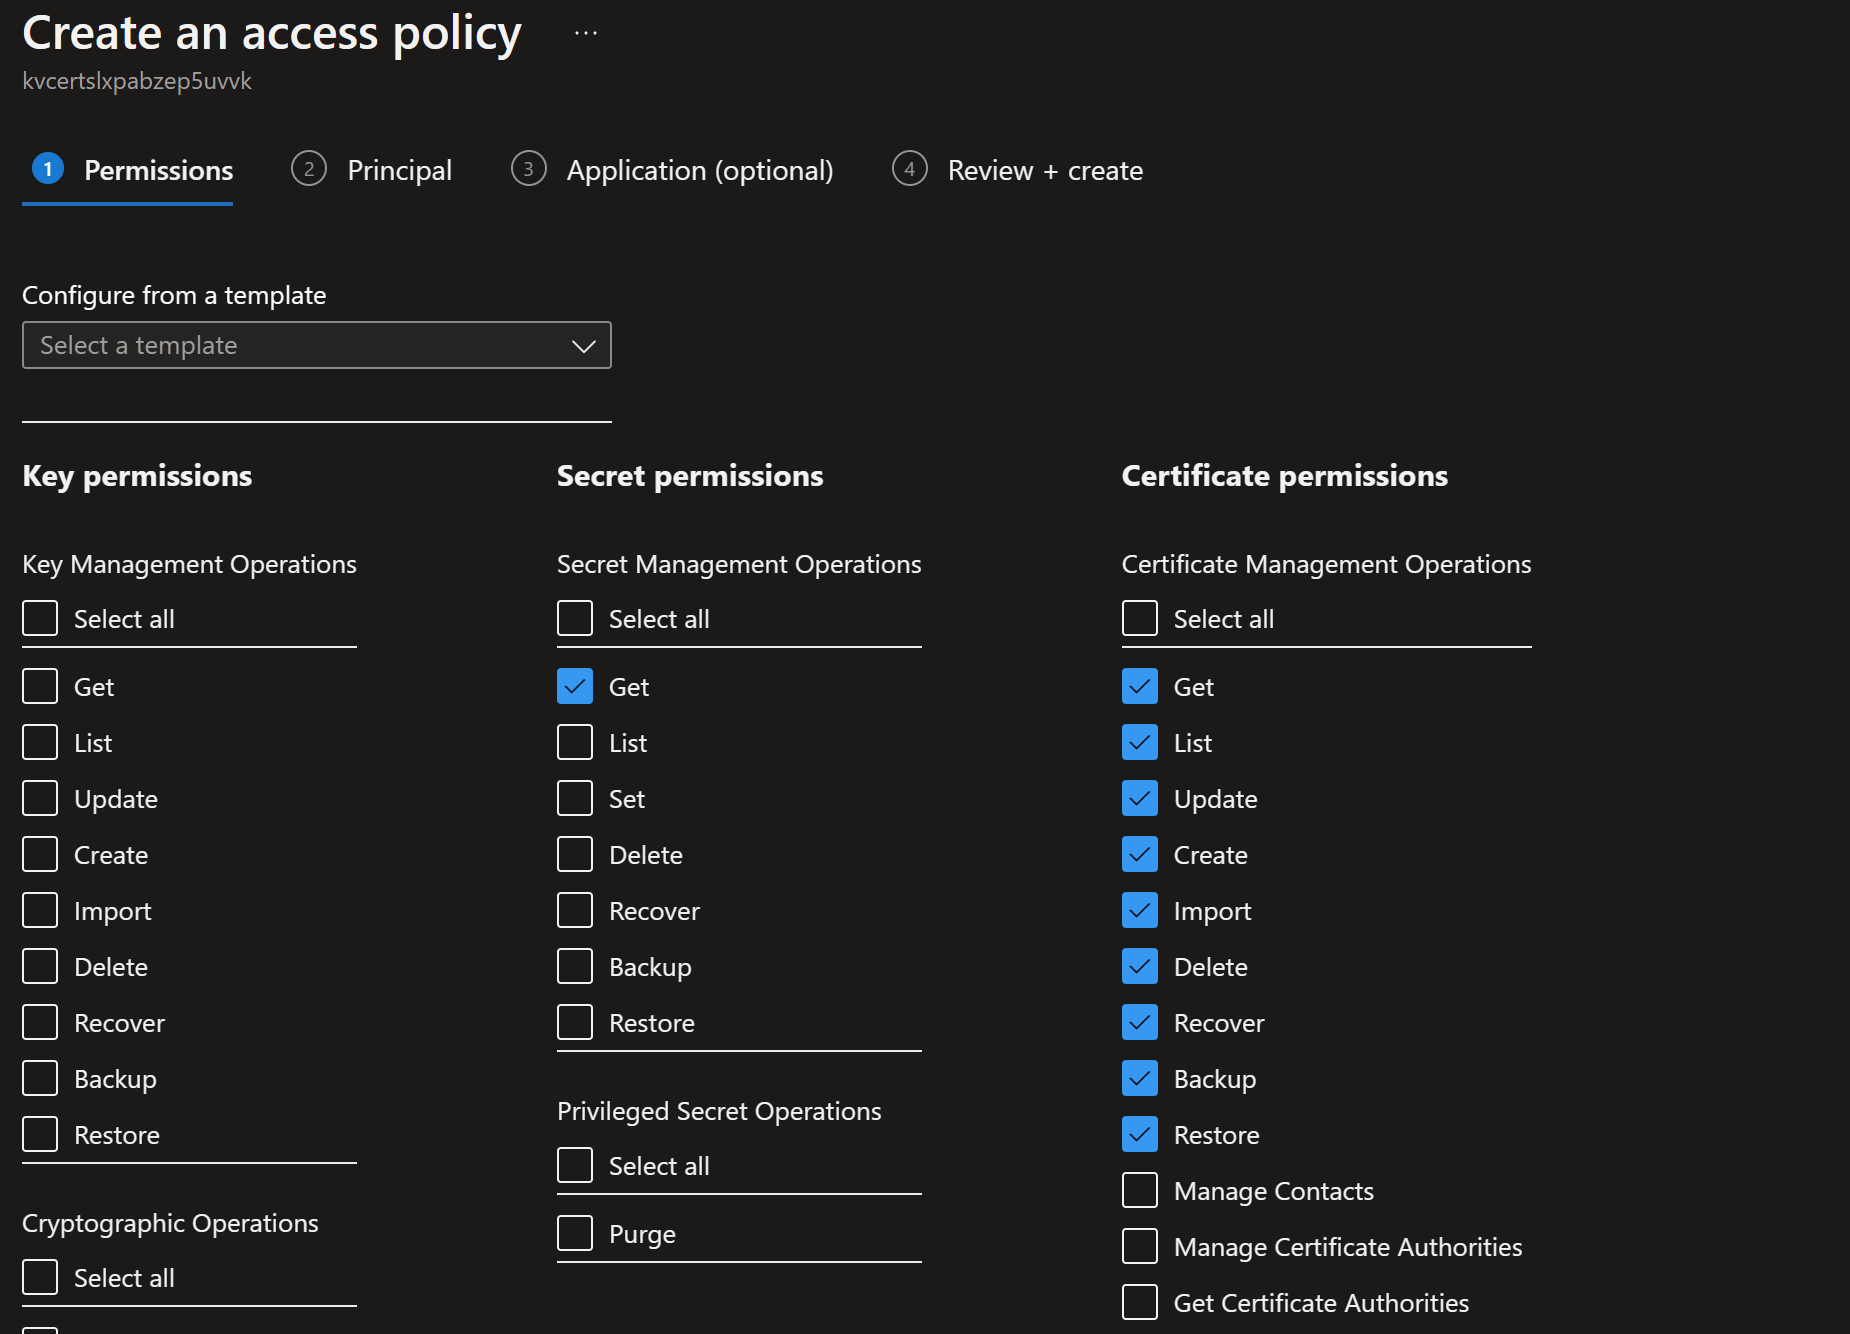This screenshot has height=1334, width=1850.
Task: Click the ellipsis more options icon
Action: [x=586, y=33]
